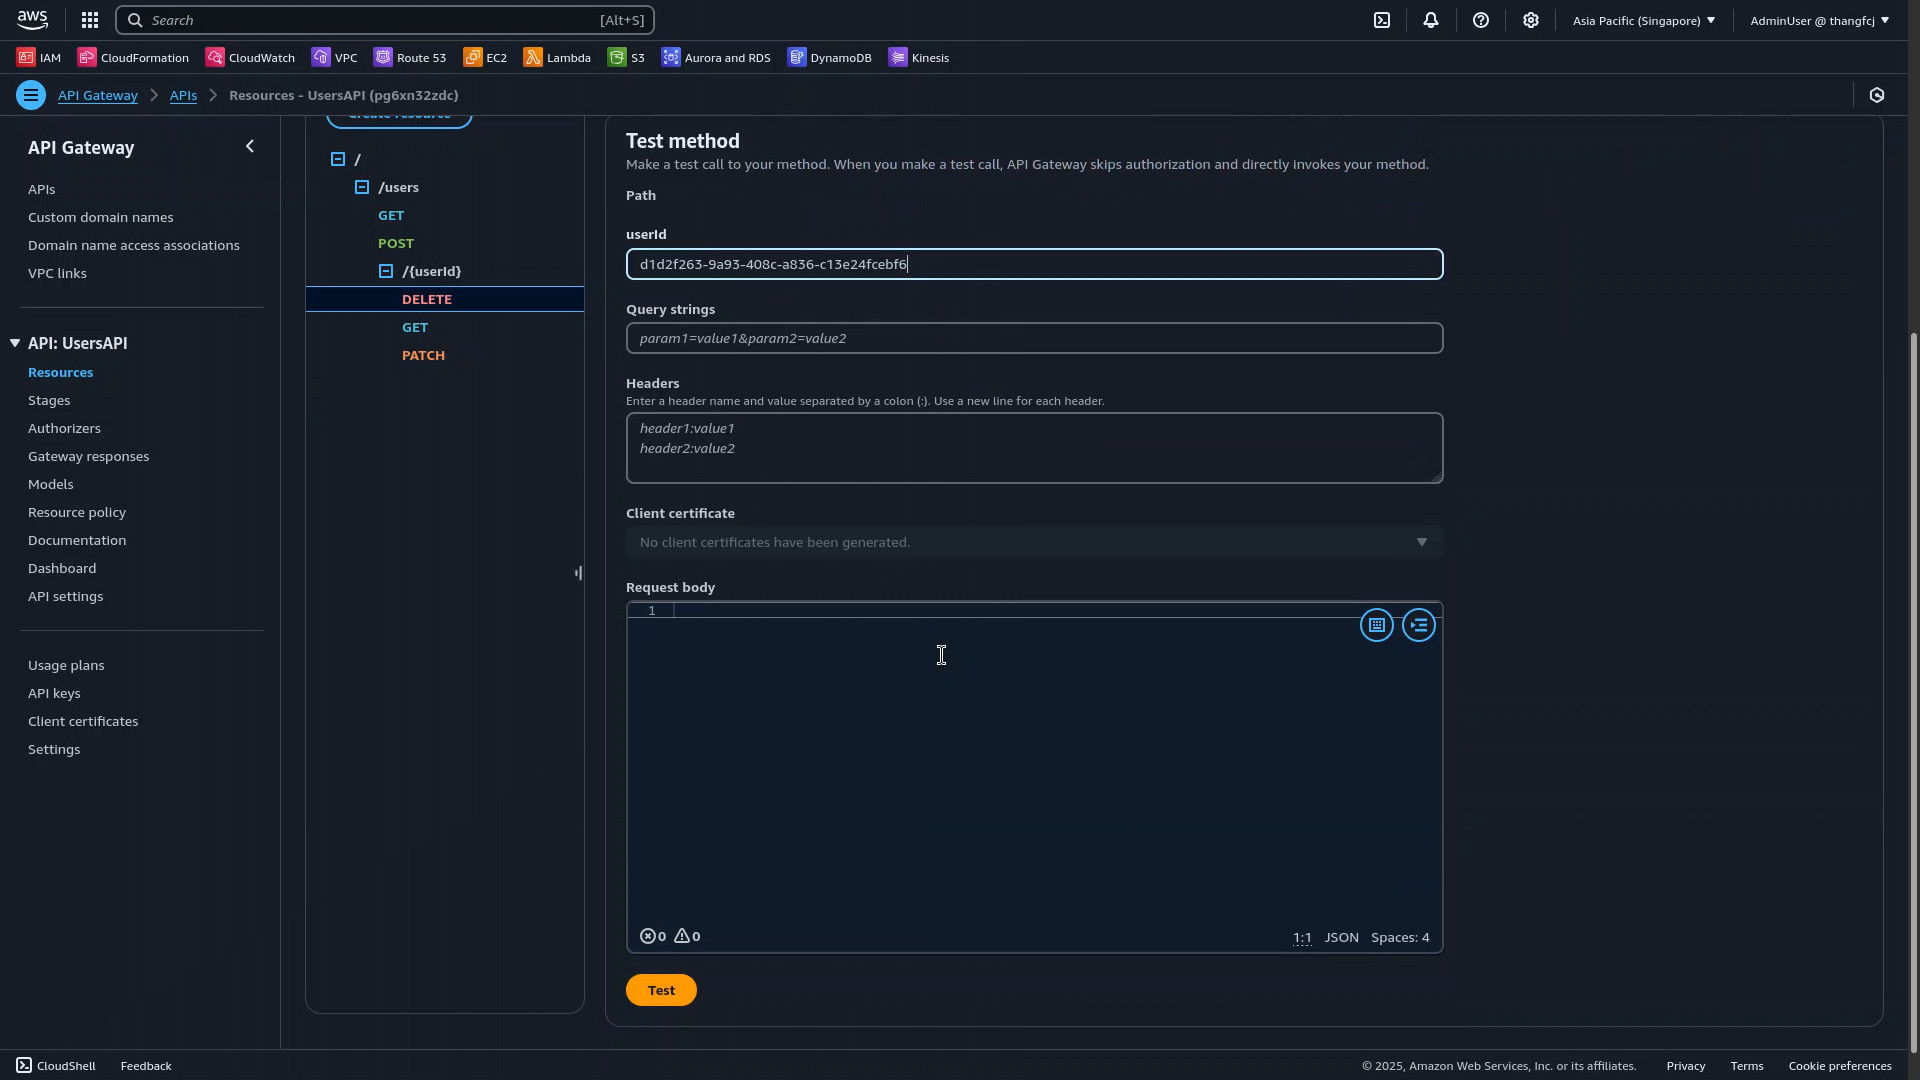Screen dimensions: 1920x1080
Task: Click Feedback in the footer
Action: 146,1066
